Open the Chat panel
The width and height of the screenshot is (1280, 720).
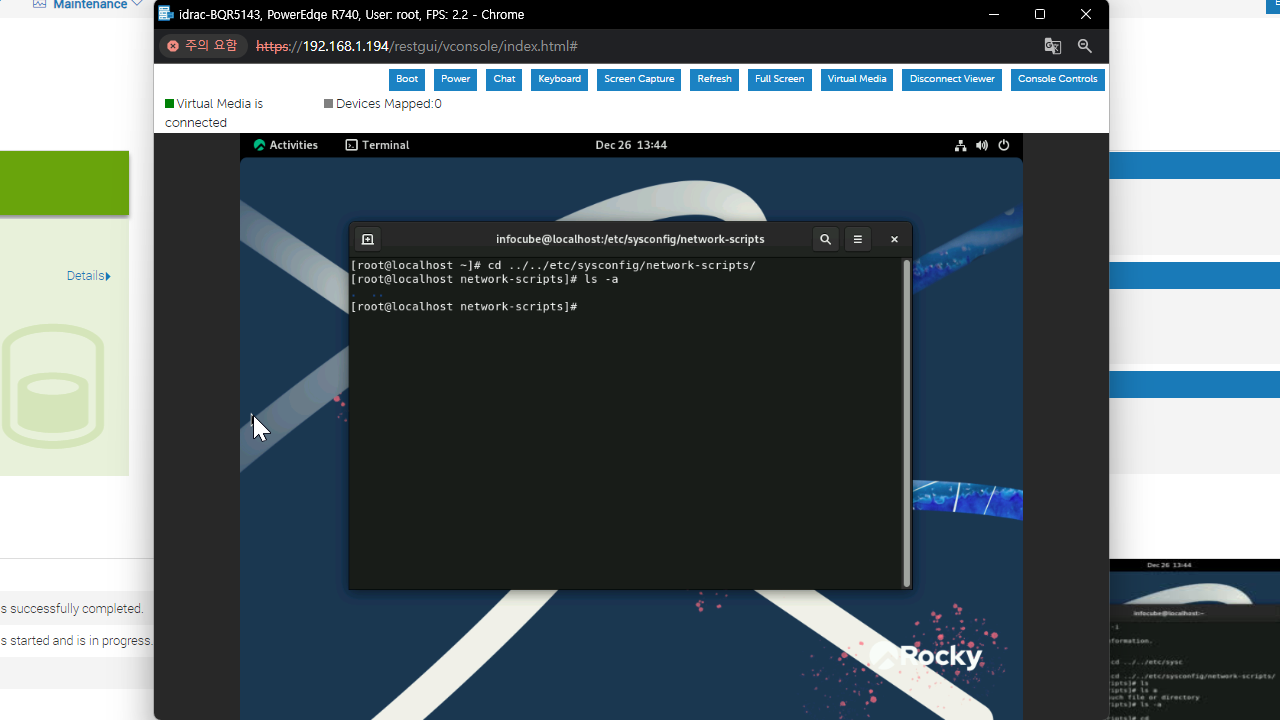click(x=504, y=79)
